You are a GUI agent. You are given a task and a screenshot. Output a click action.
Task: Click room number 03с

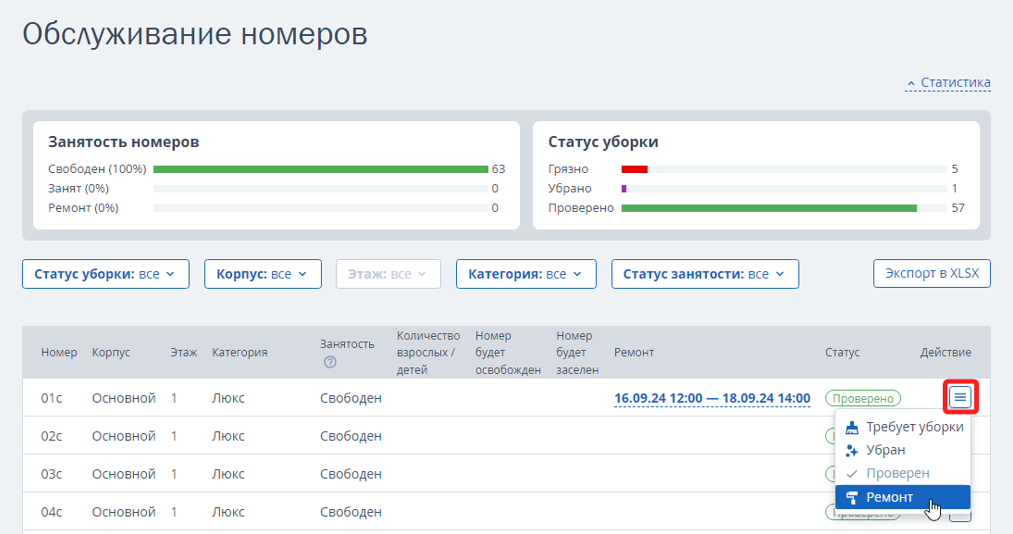coord(51,475)
